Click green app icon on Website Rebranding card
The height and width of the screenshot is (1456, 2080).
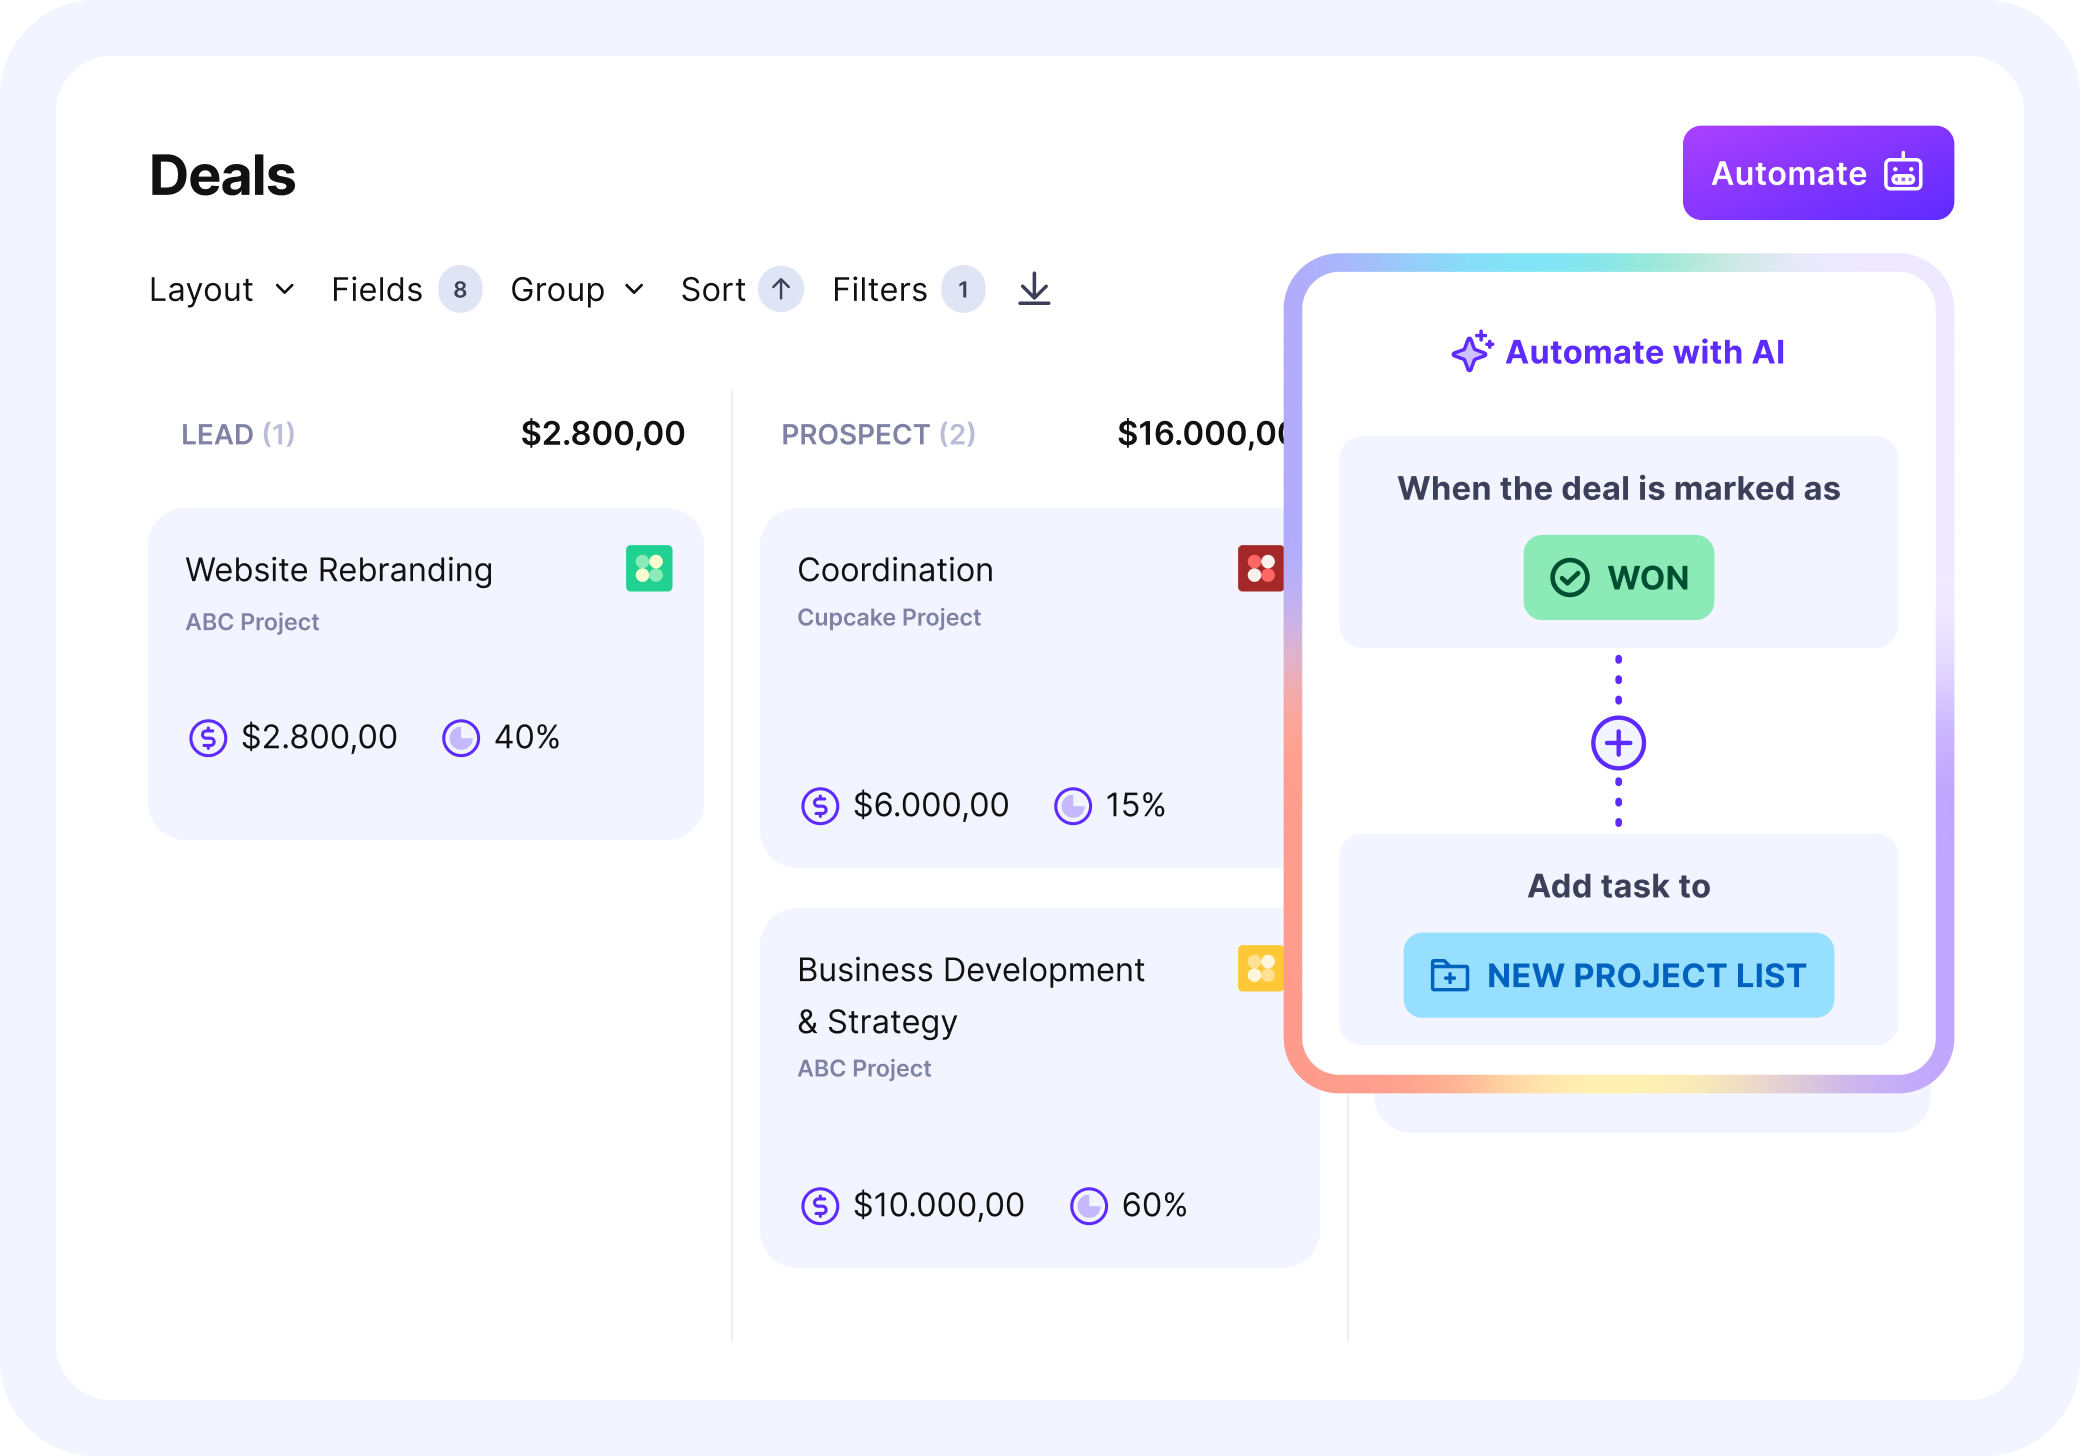[649, 568]
